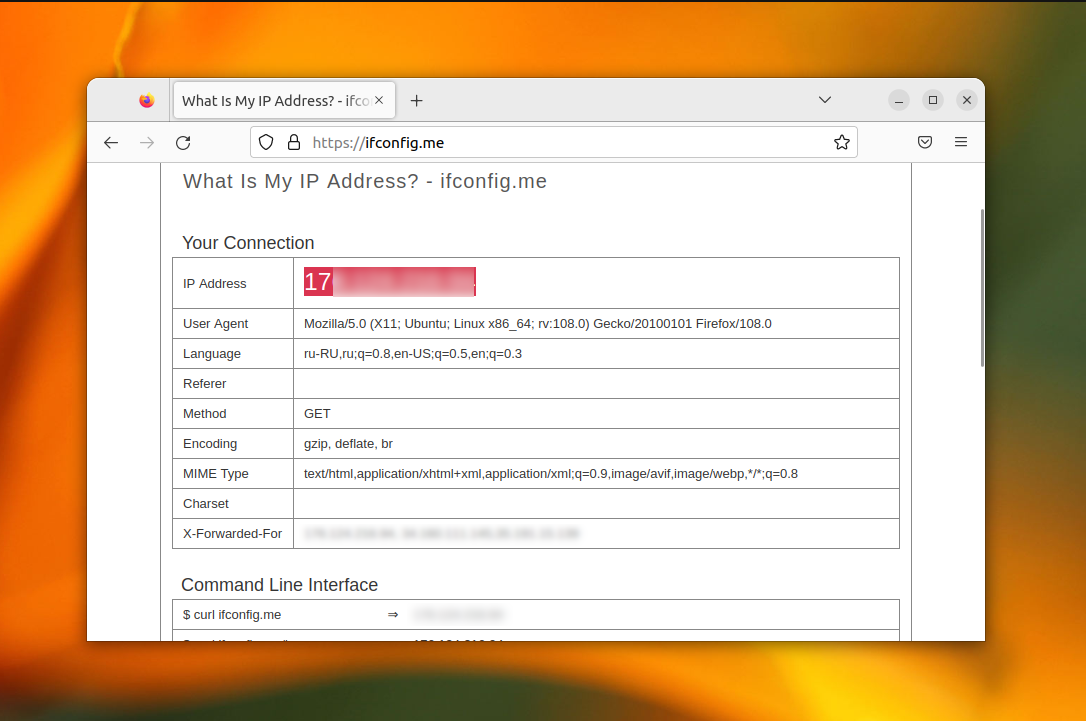Click the Firefox View icon
Image resolution: width=1086 pixels, height=721 pixels.
point(146,100)
